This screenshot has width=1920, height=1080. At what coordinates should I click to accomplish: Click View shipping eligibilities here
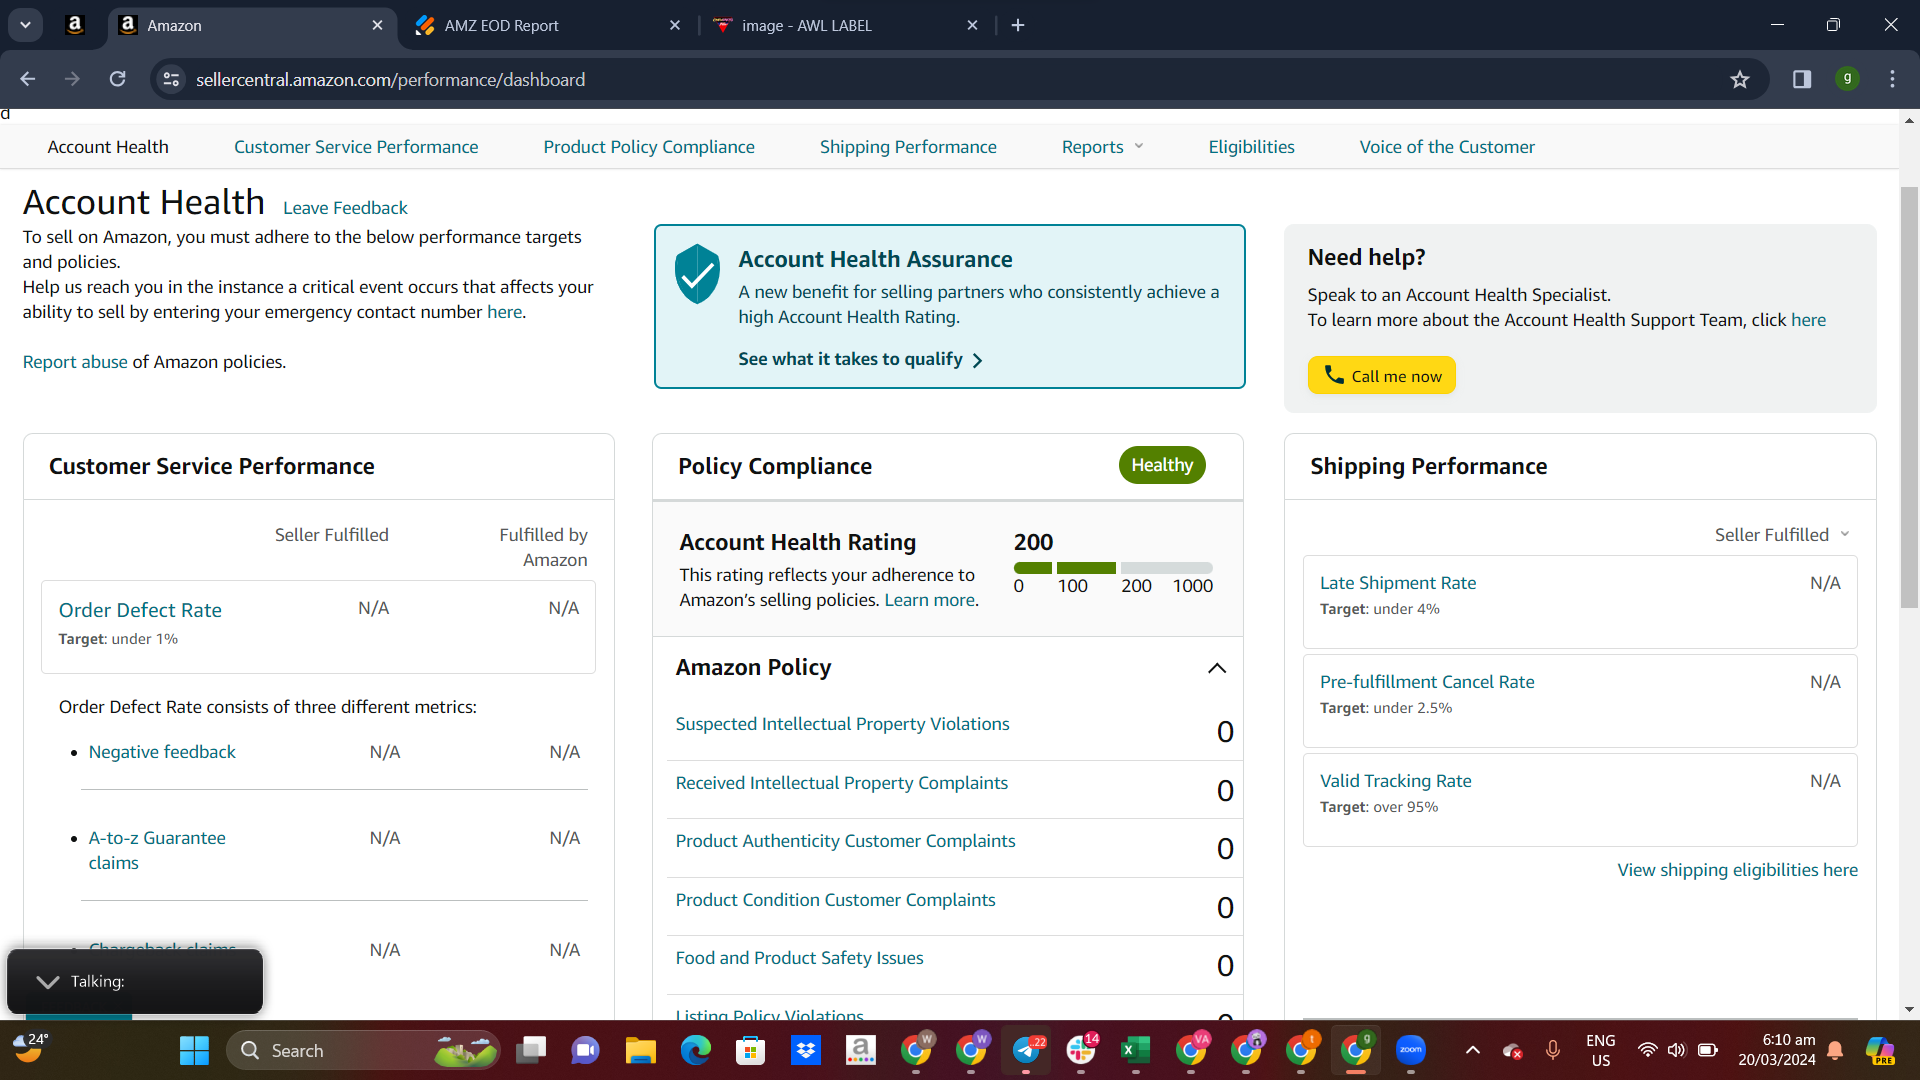[x=1738, y=870]
